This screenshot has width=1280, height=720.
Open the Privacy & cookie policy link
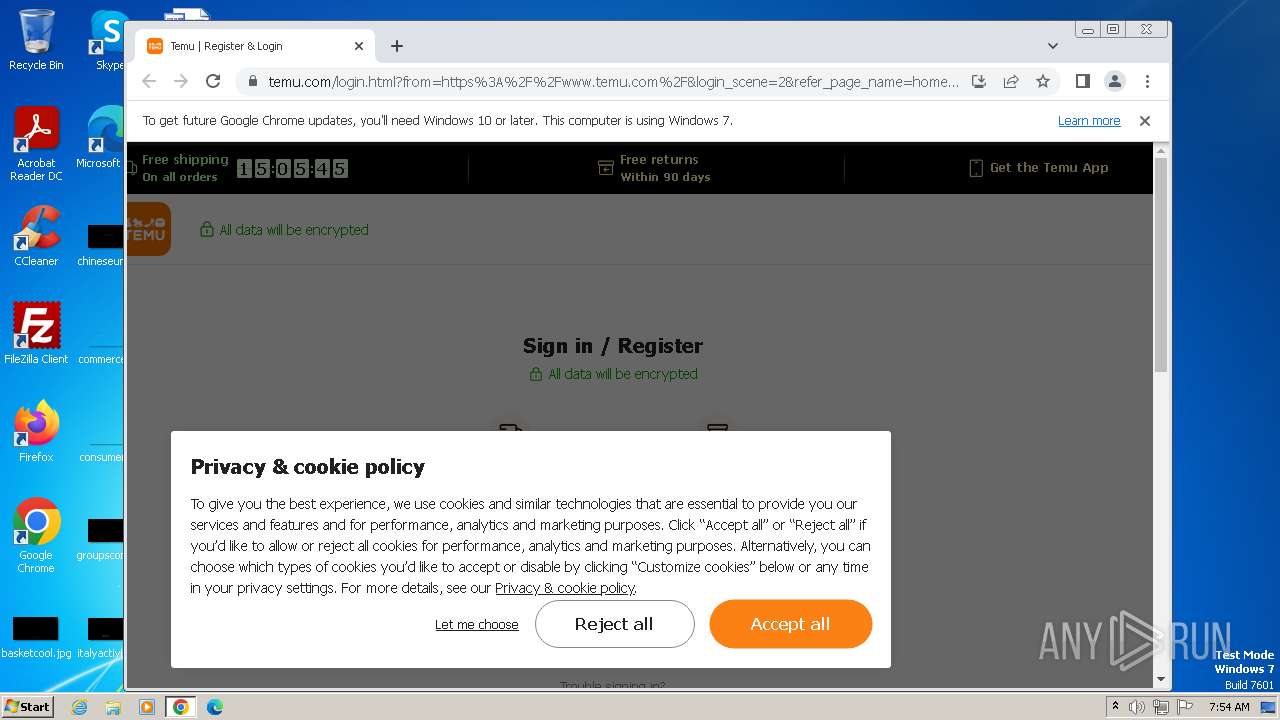tap(565, 588)
